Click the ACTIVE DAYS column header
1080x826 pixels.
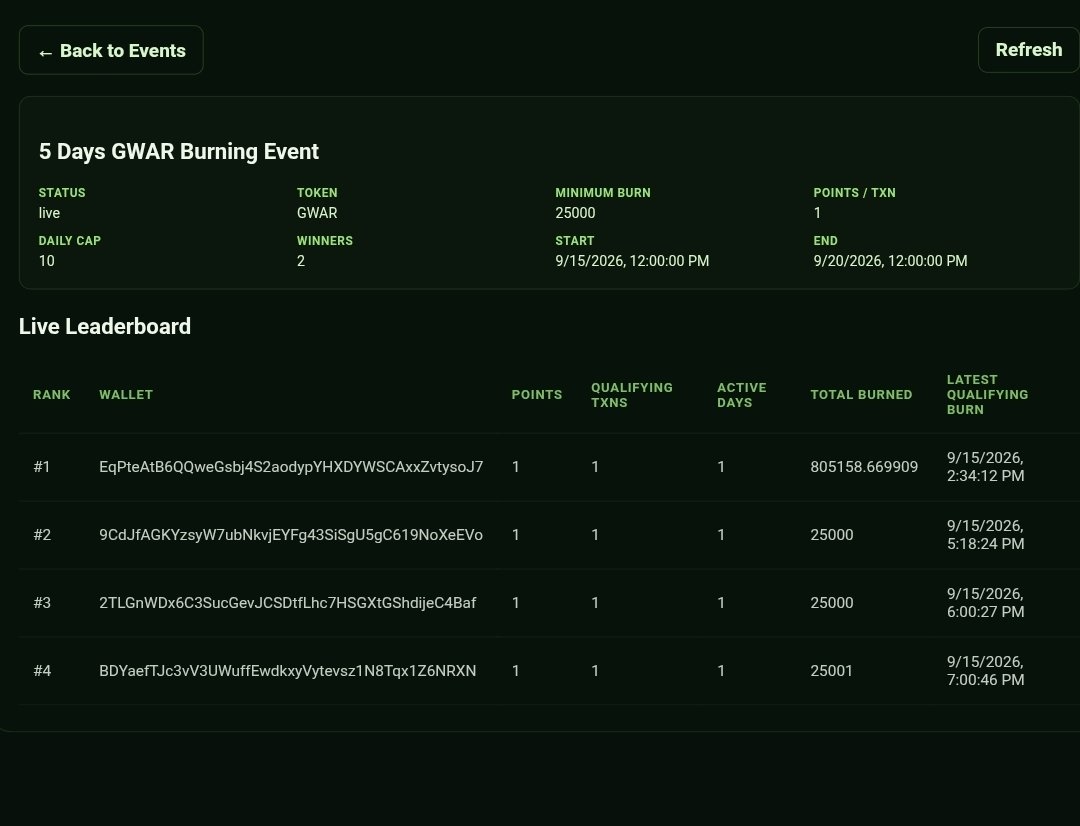[741, 395]
